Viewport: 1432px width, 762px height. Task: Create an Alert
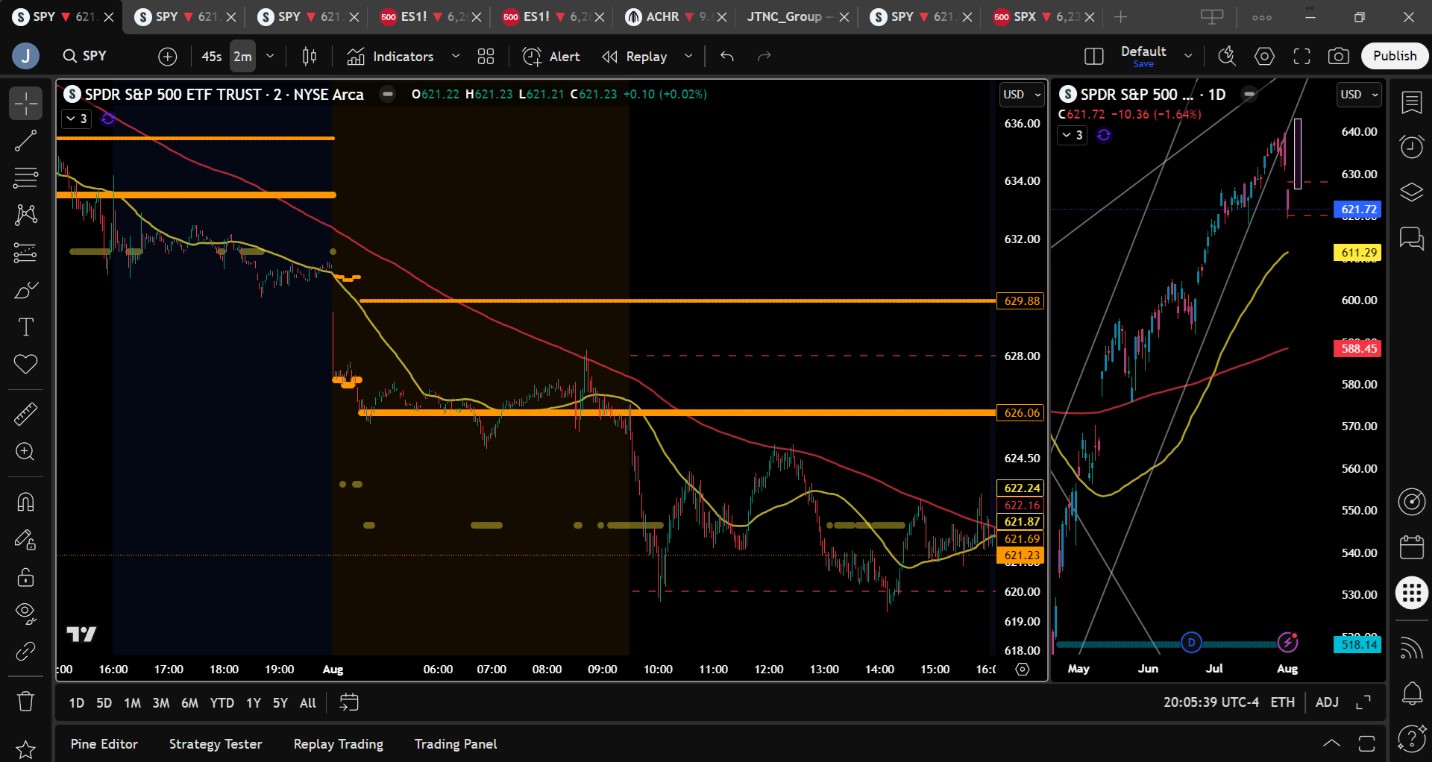tap(551, 56)
